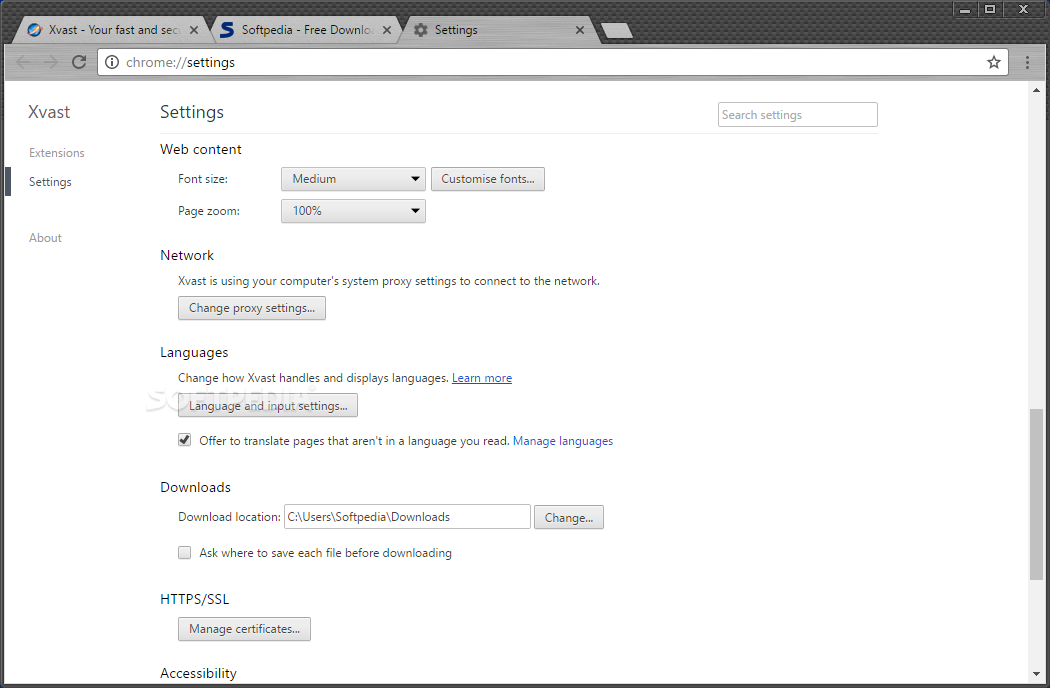
Task: Switch to the Xvast tab
Action: [112, 30]
